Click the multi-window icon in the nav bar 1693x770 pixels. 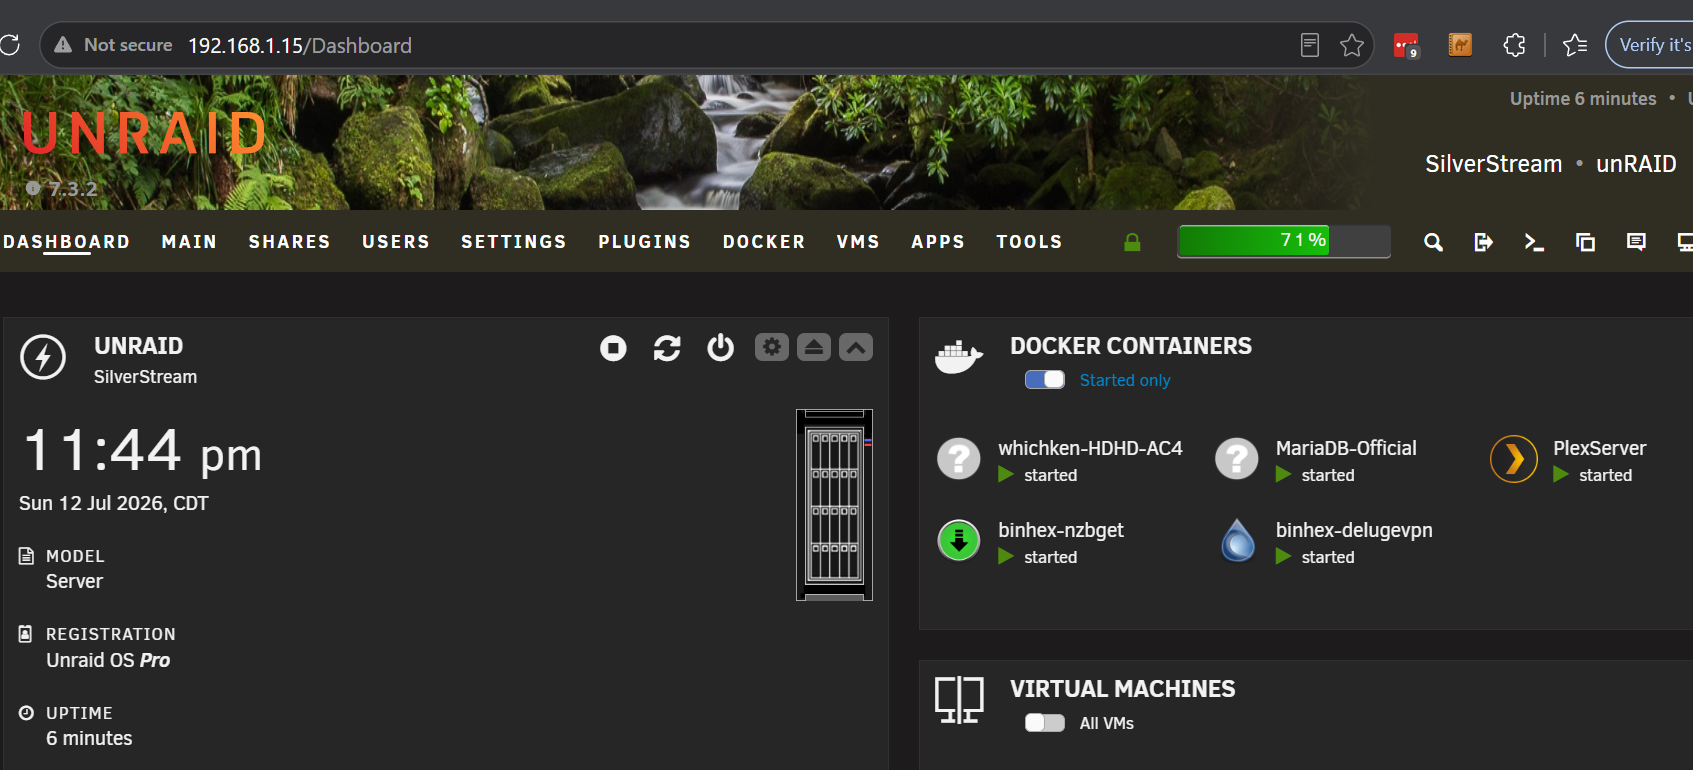(x=1585, y=242)
